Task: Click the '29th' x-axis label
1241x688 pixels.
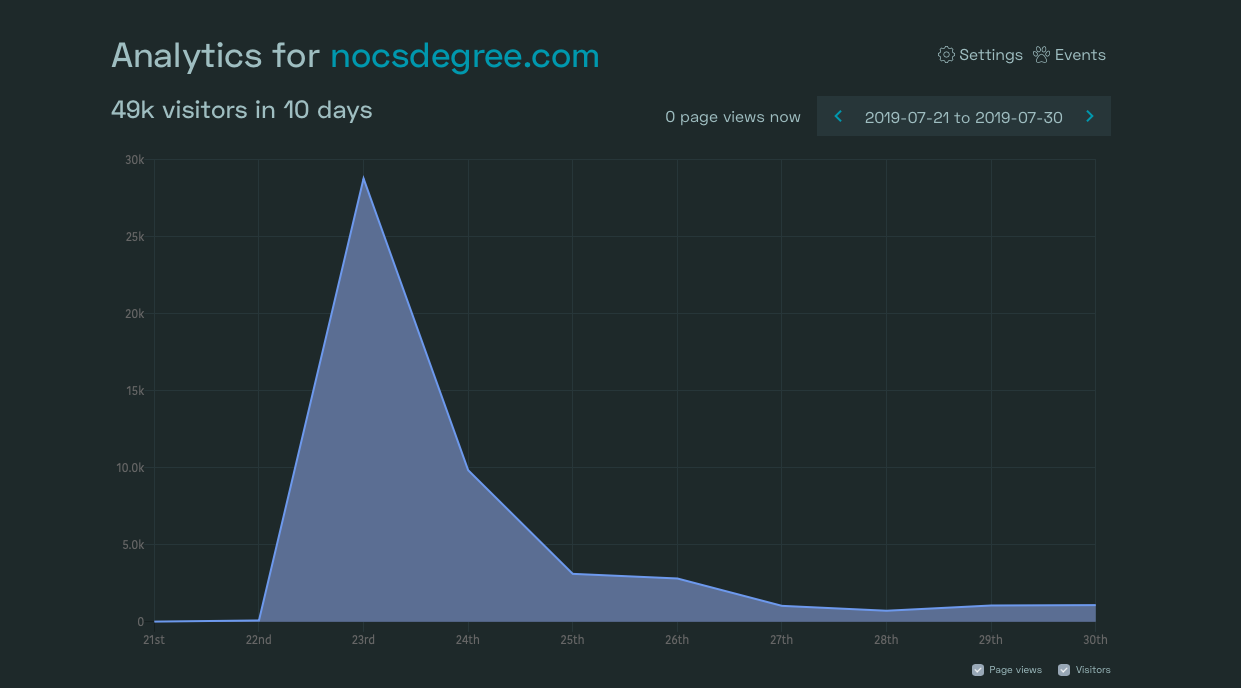Action: pyautogui.click(x=991, y=640)
